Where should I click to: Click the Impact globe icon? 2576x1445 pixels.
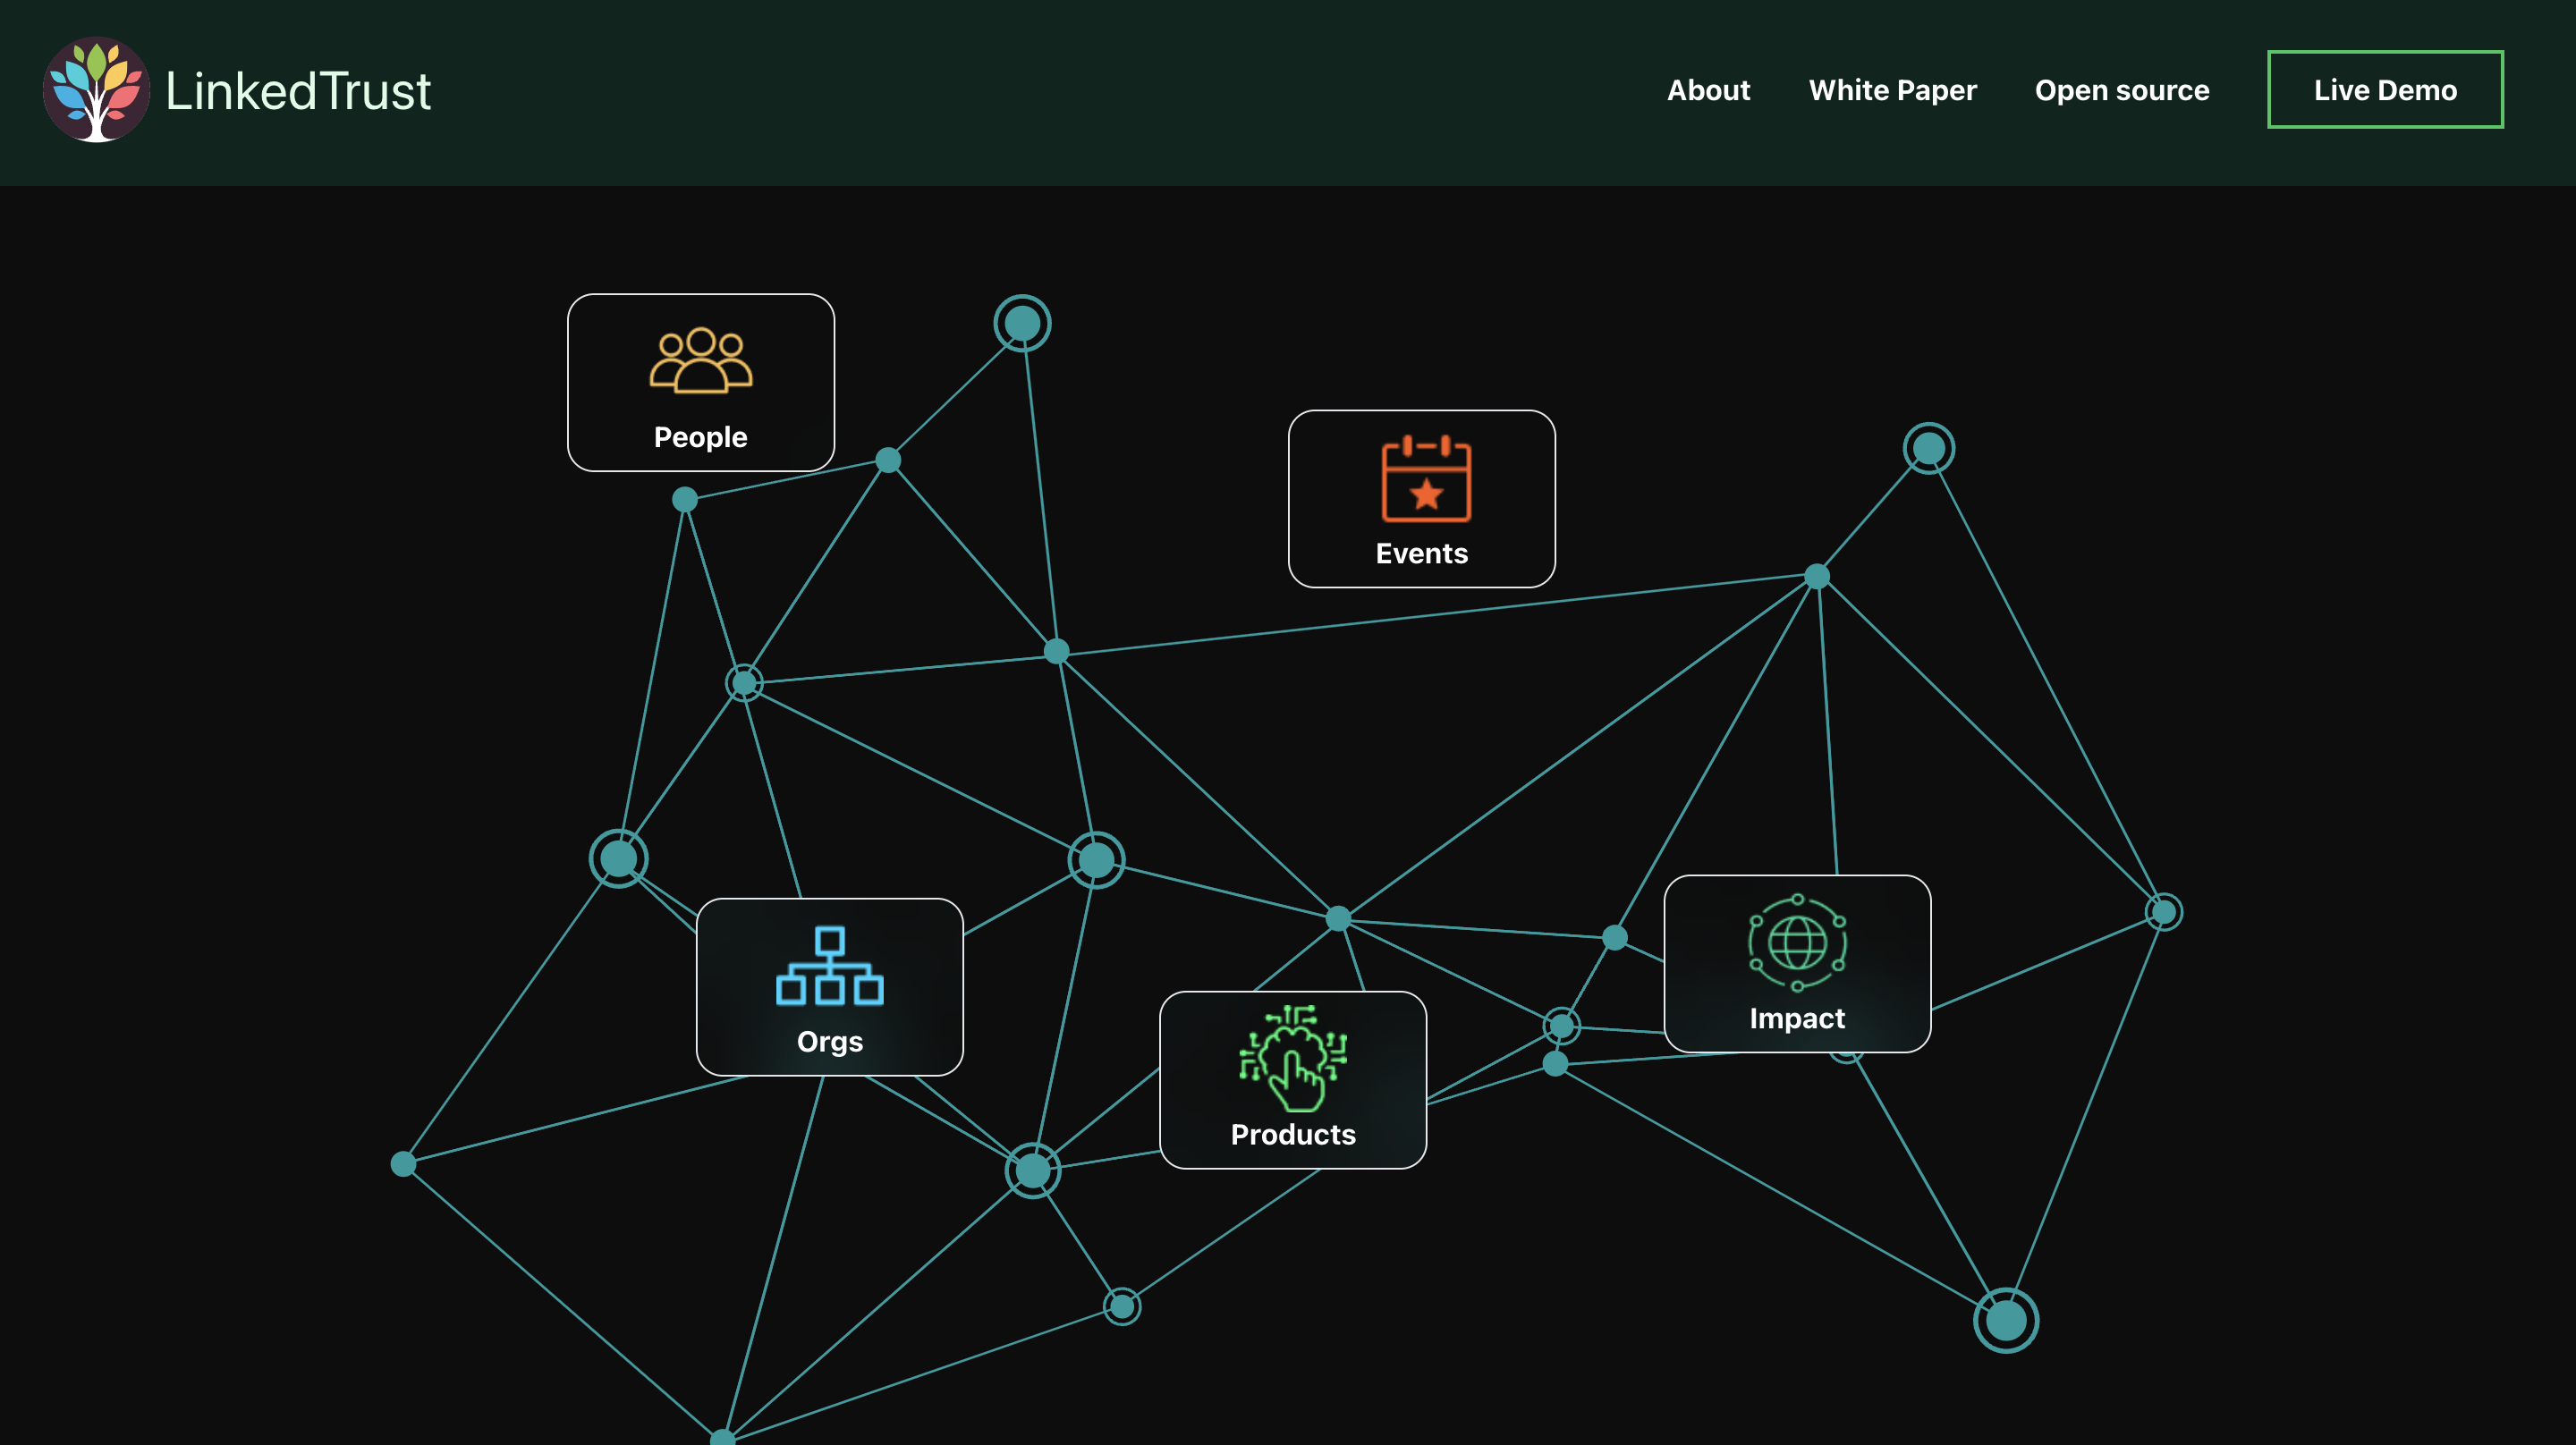tap(1797, 943)
